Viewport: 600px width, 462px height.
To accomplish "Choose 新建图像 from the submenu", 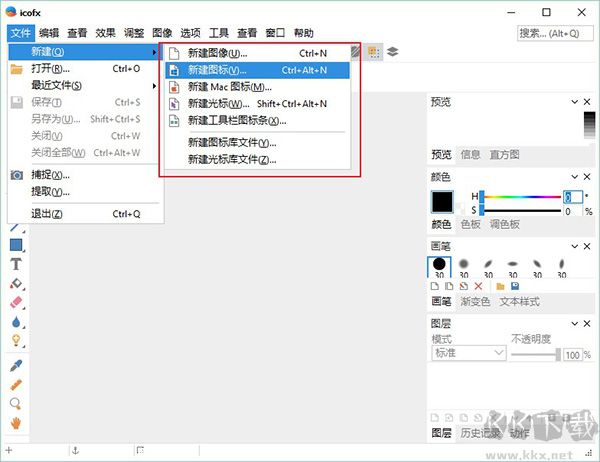I will [258, 53].
